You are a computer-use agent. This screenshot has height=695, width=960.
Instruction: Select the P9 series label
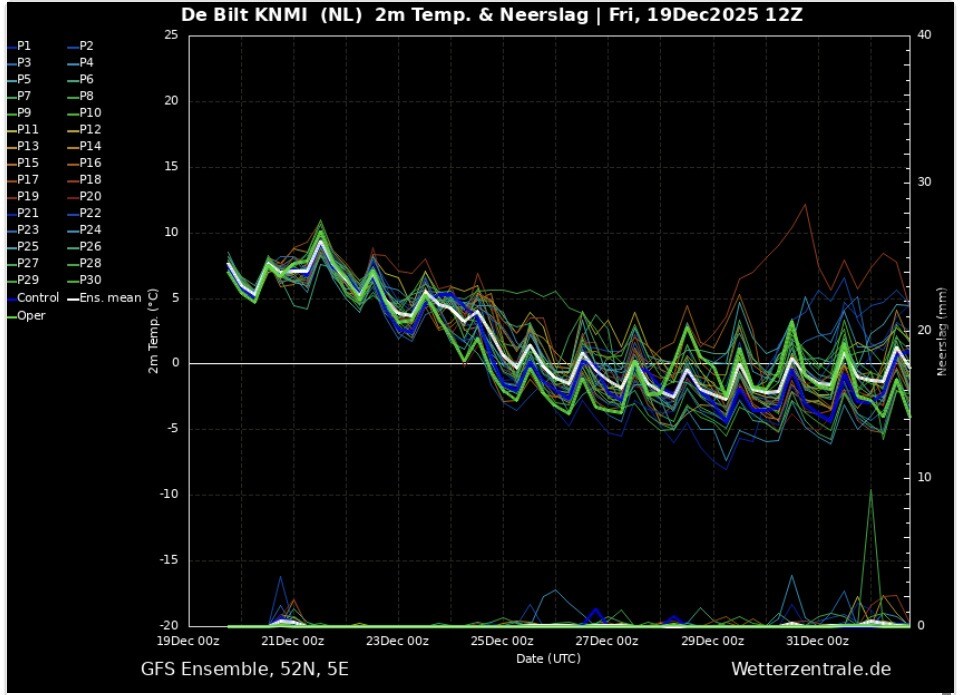click(x=20, y=113)
